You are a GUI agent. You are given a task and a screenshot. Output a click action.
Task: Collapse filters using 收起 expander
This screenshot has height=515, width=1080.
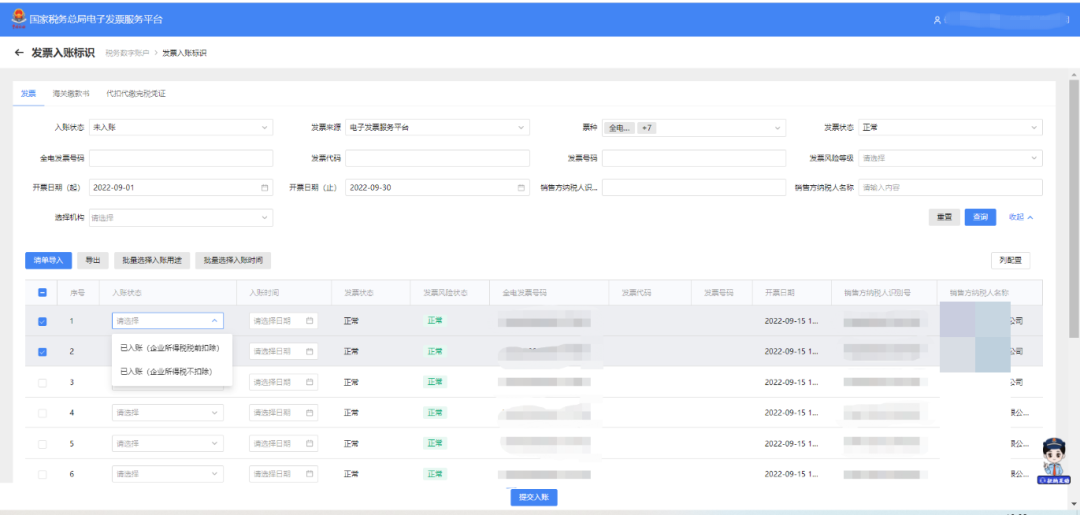click(x=1020, y=217)
